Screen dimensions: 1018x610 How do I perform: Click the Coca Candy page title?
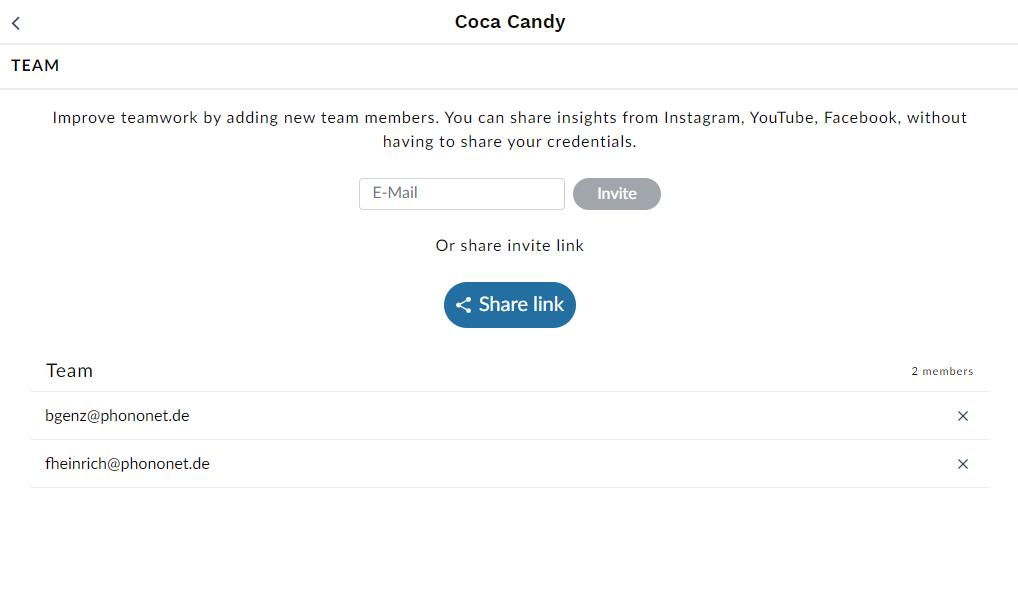coord(510,22)
